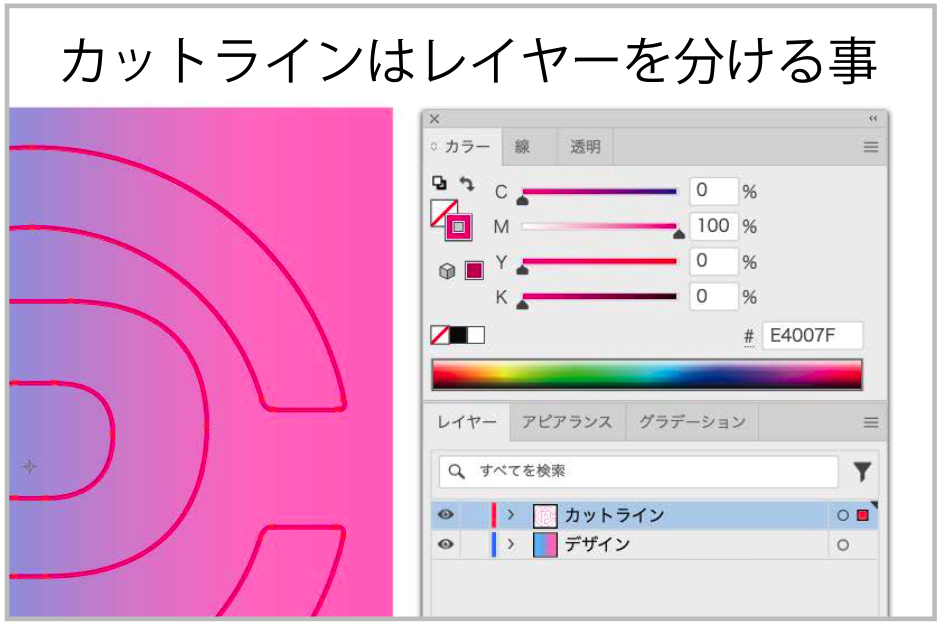Image resolution: width=944 pixels, height=627 pixels.
Task: Click the filter funnel icon in Layers panel
Action: pyautogui.click(x=861, y=471)
